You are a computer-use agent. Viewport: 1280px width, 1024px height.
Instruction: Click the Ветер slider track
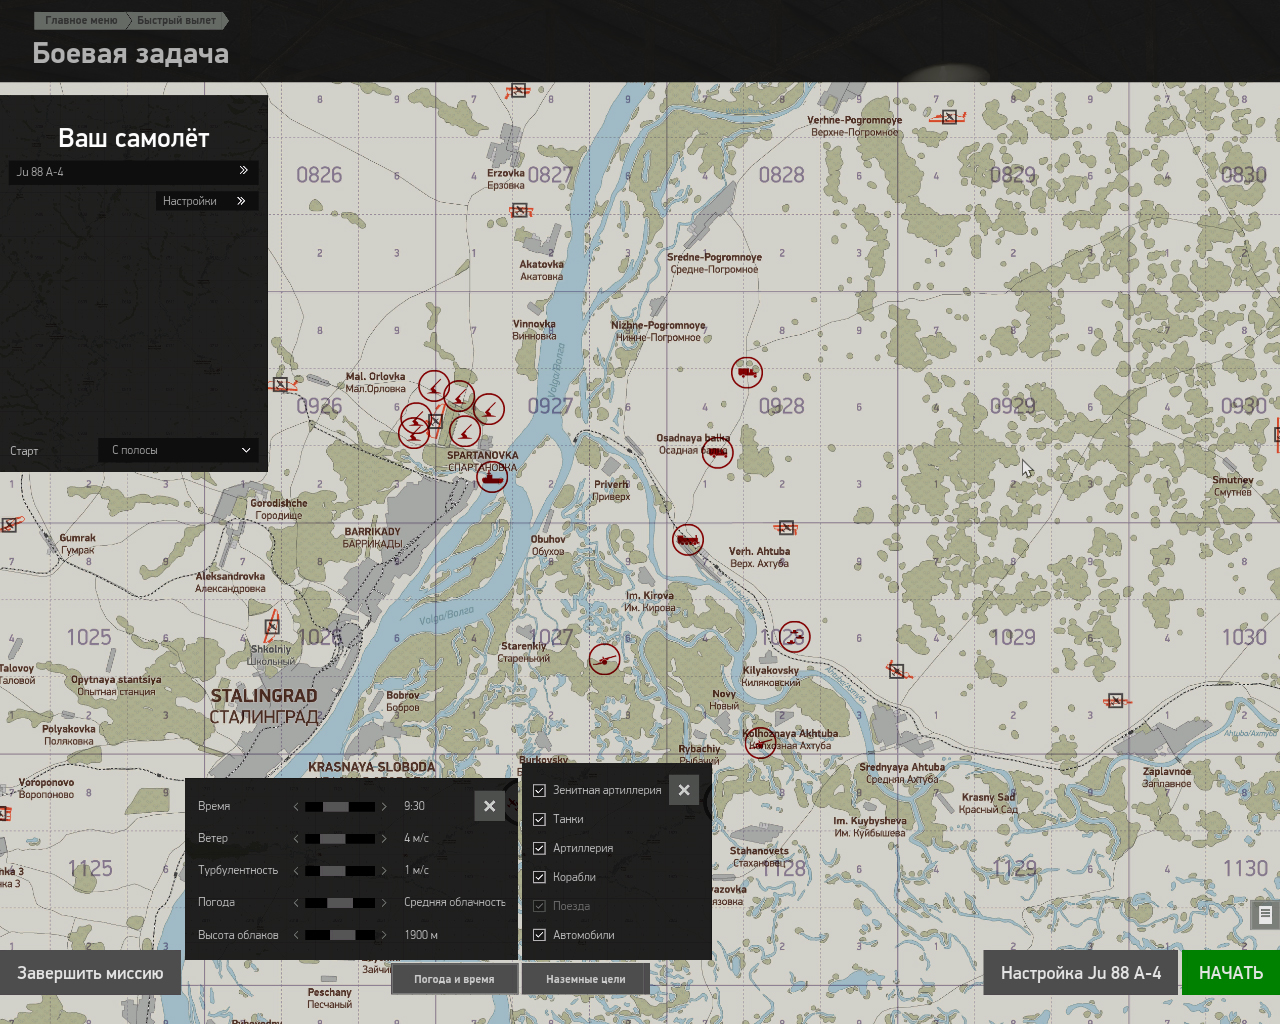[x=340, y=838]
